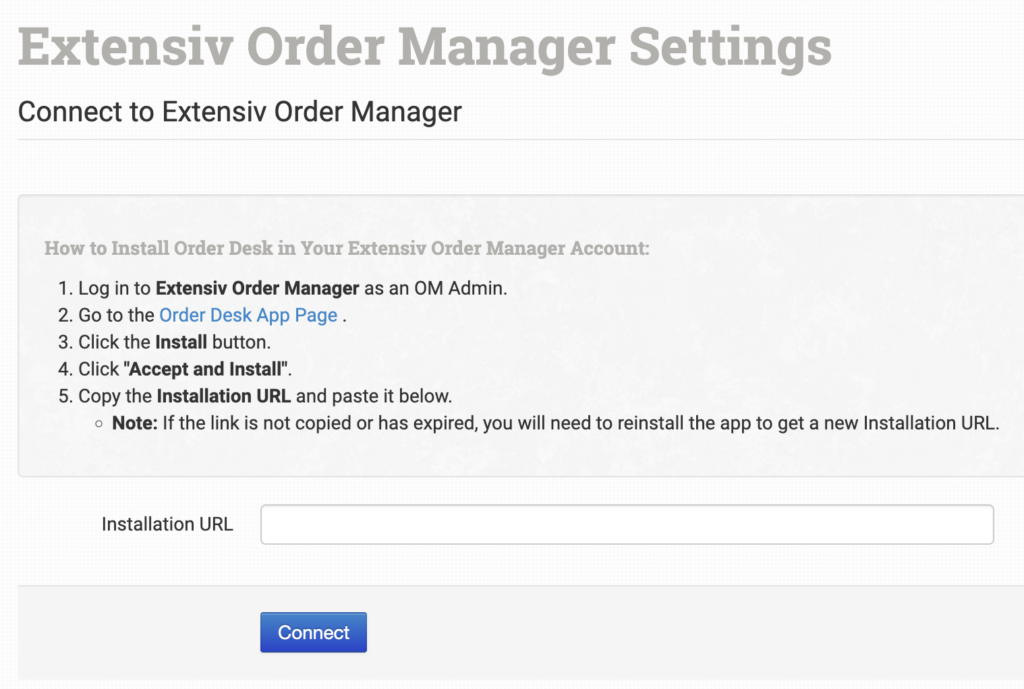Click the Connect button

pyautogui.click(x=313, y=632)
